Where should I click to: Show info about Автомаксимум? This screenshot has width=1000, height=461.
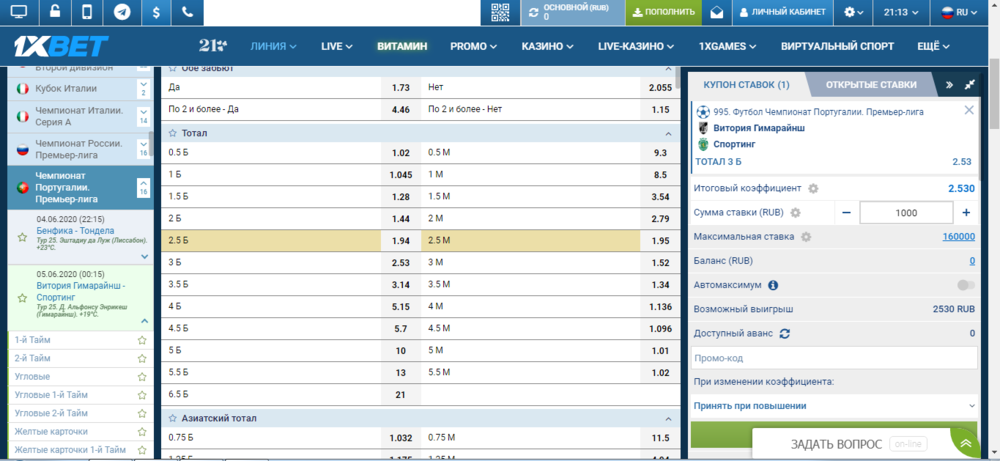(x=772, y=285)
